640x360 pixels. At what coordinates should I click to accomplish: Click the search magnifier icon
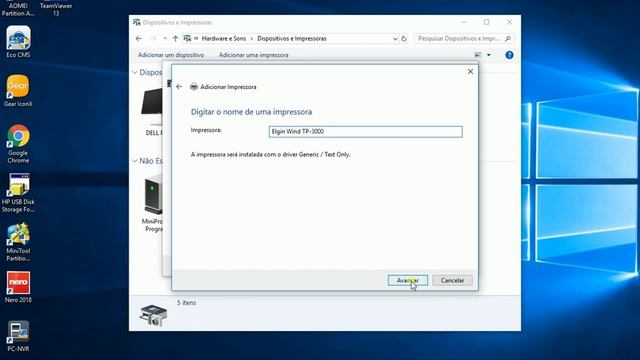tap(508, 38)
